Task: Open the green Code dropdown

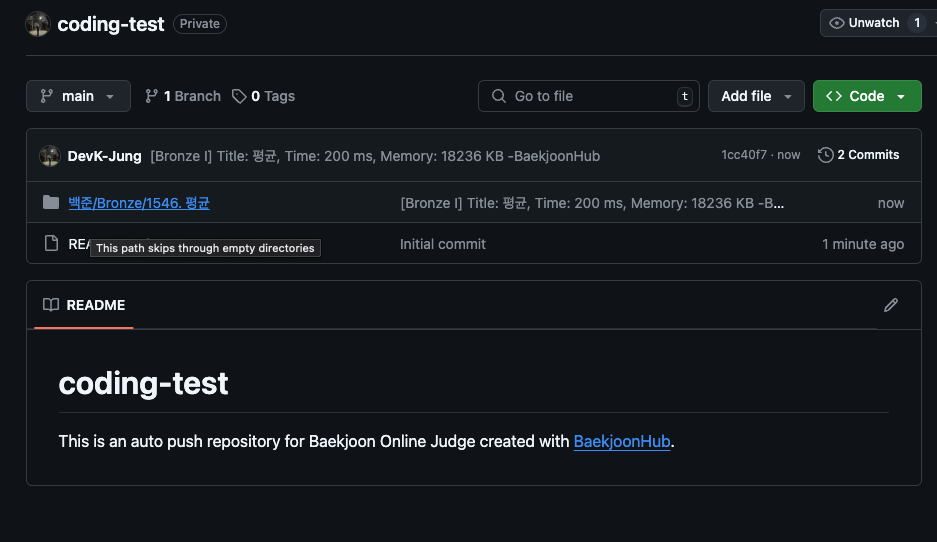Action: [866, 96]
